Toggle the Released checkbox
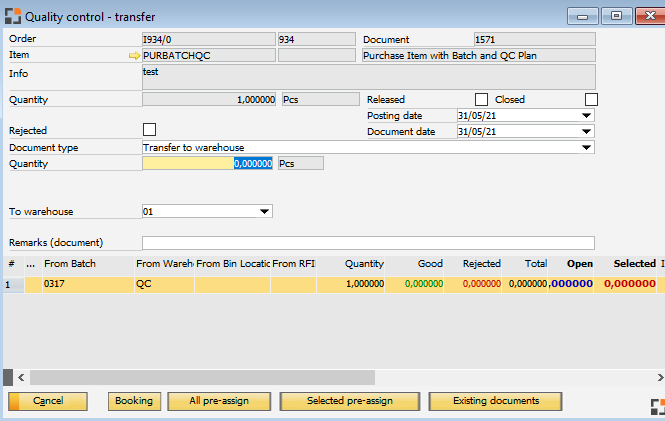Image resolution: width=665 pixels, height=421 pixels. [x=481, y=100]
